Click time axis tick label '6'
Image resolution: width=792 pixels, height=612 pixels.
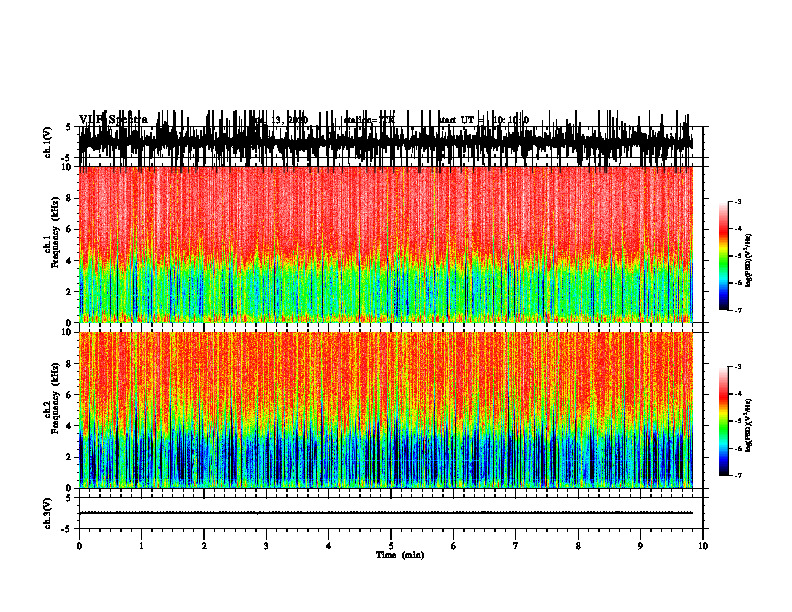point(454,546)
